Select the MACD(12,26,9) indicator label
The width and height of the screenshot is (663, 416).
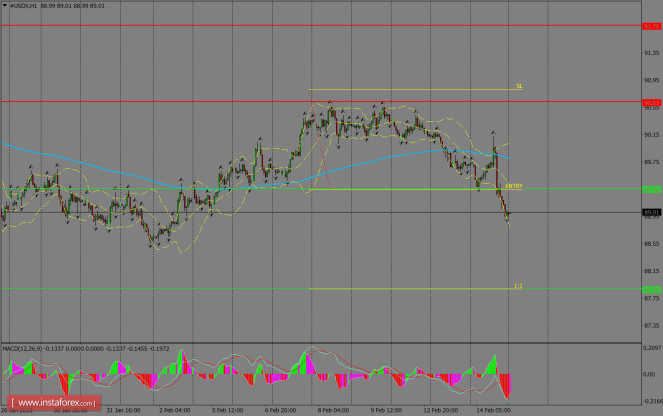pyautogui.click(x=22, y=349)
